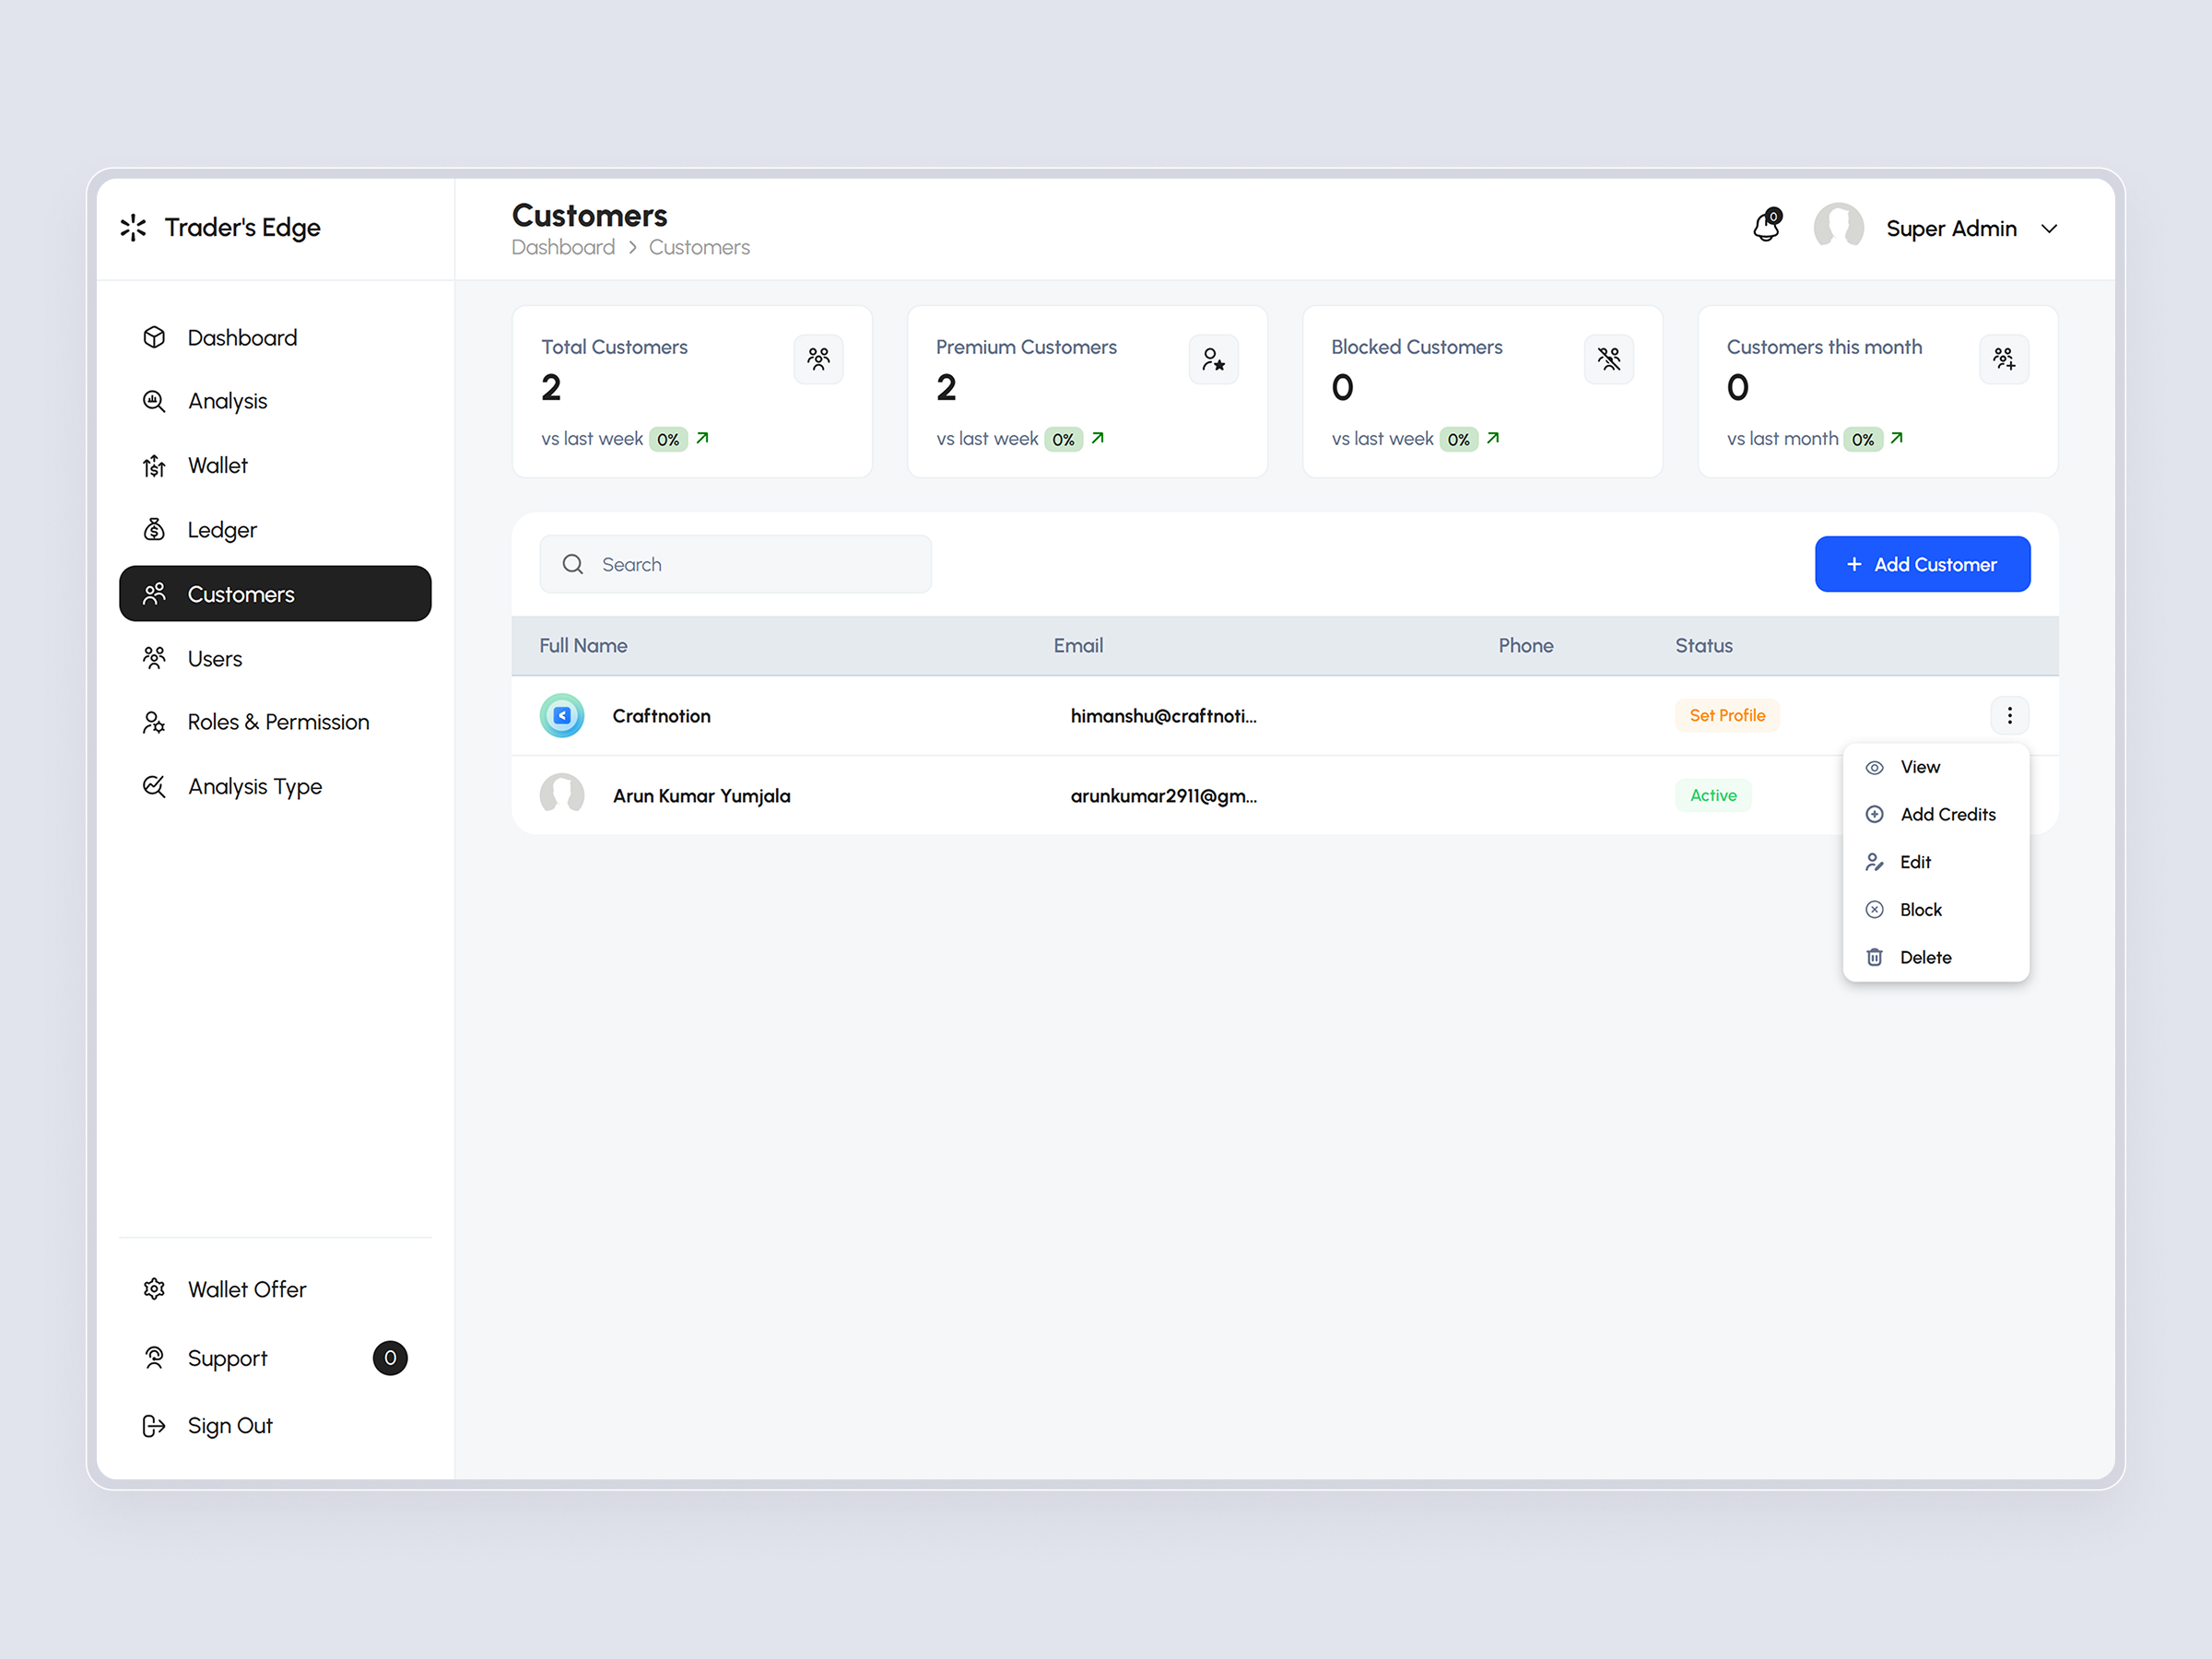
Task: Click Set Profile status on Craftnotion
Action: [x=1727, y=715]
